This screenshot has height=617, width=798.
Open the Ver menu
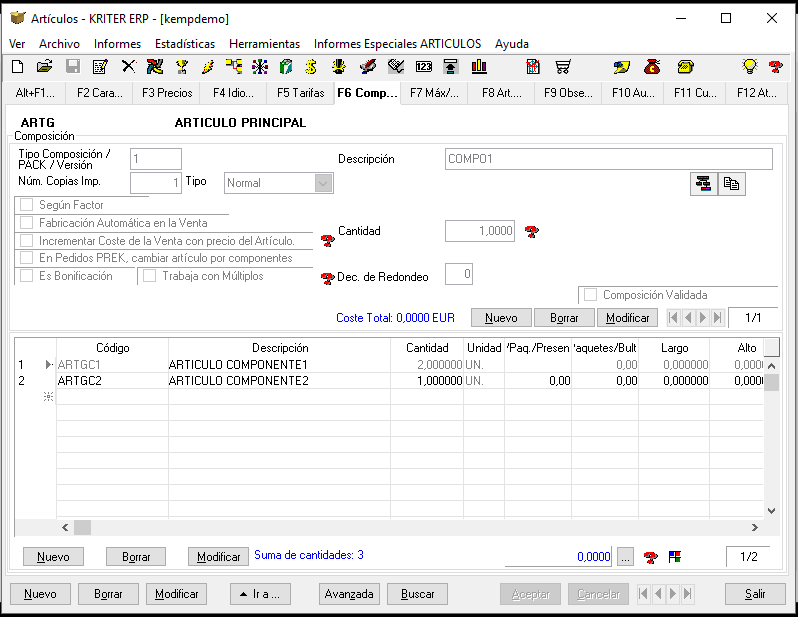point(17,44)
